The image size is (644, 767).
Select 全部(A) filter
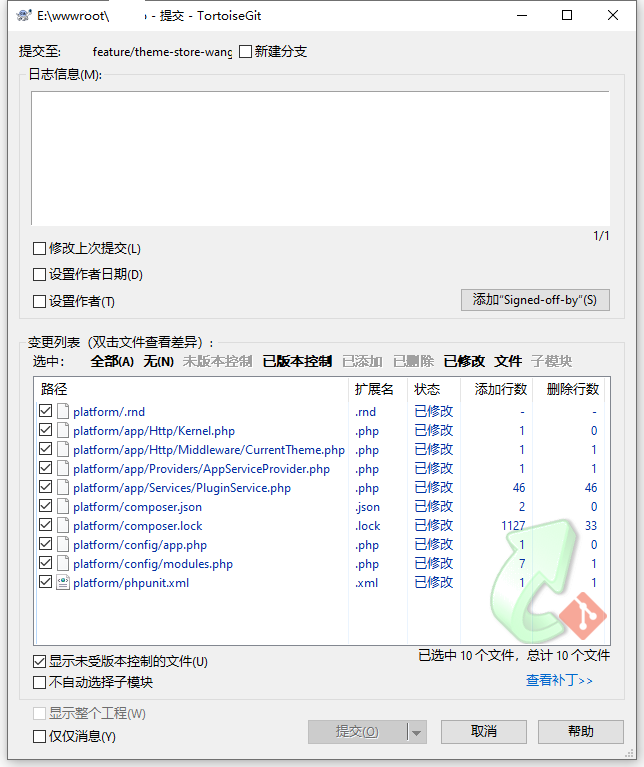tap(112, 361)
